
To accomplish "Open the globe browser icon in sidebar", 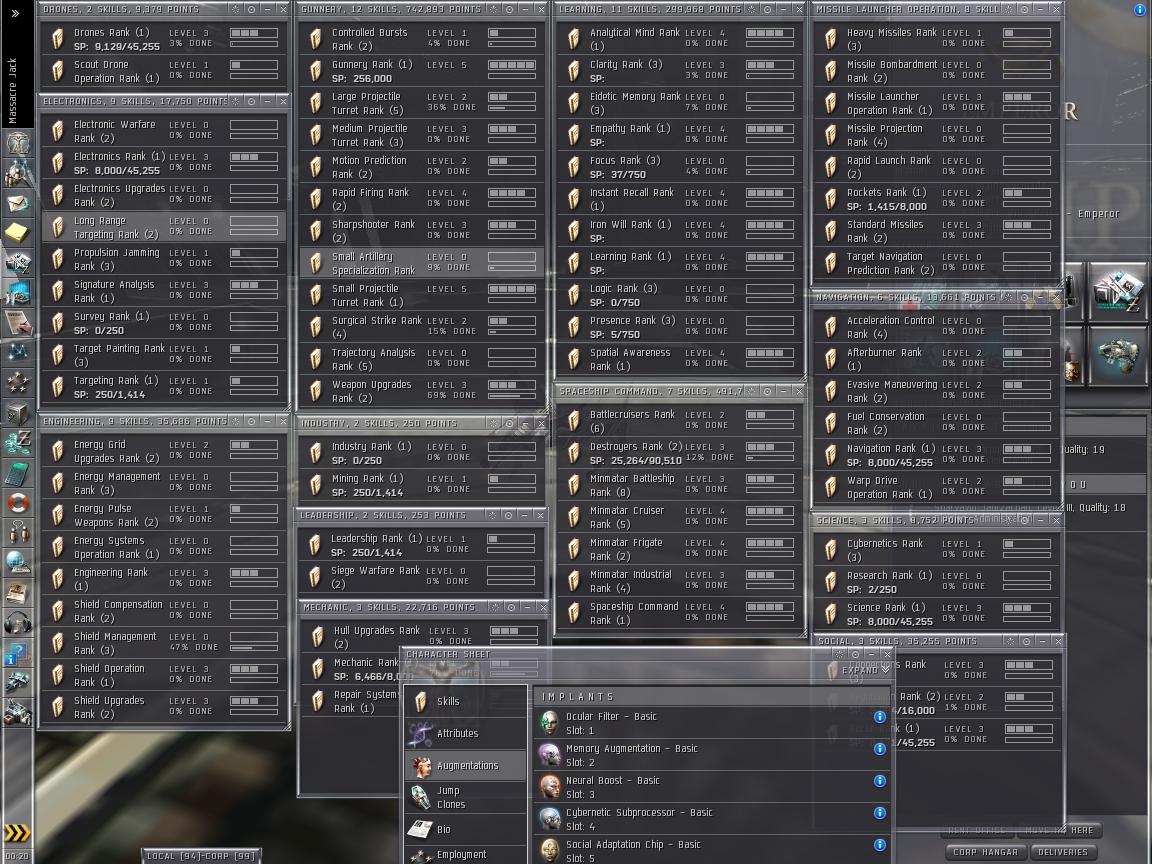I will point(17,563).
